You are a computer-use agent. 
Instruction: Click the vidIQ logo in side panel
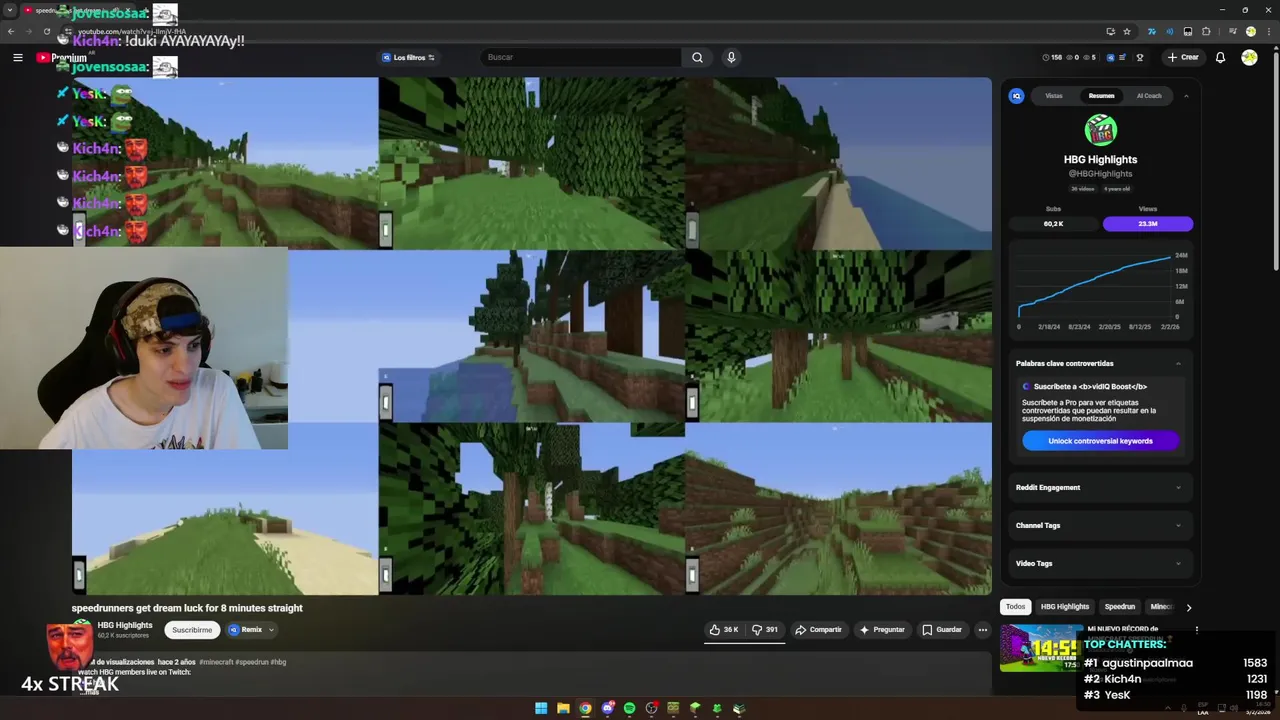tap(1016, 96)
